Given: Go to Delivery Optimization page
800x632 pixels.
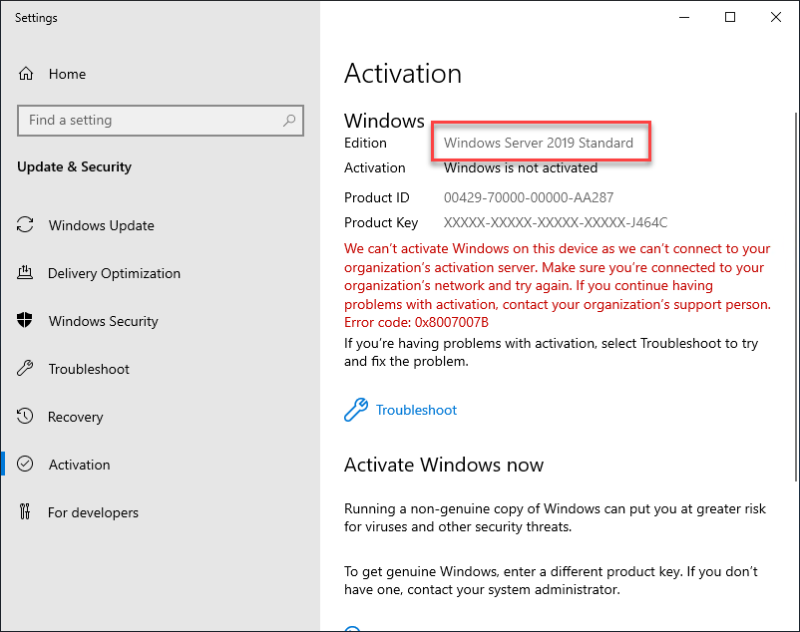Looking at the screenshot, I should (114, 273).
